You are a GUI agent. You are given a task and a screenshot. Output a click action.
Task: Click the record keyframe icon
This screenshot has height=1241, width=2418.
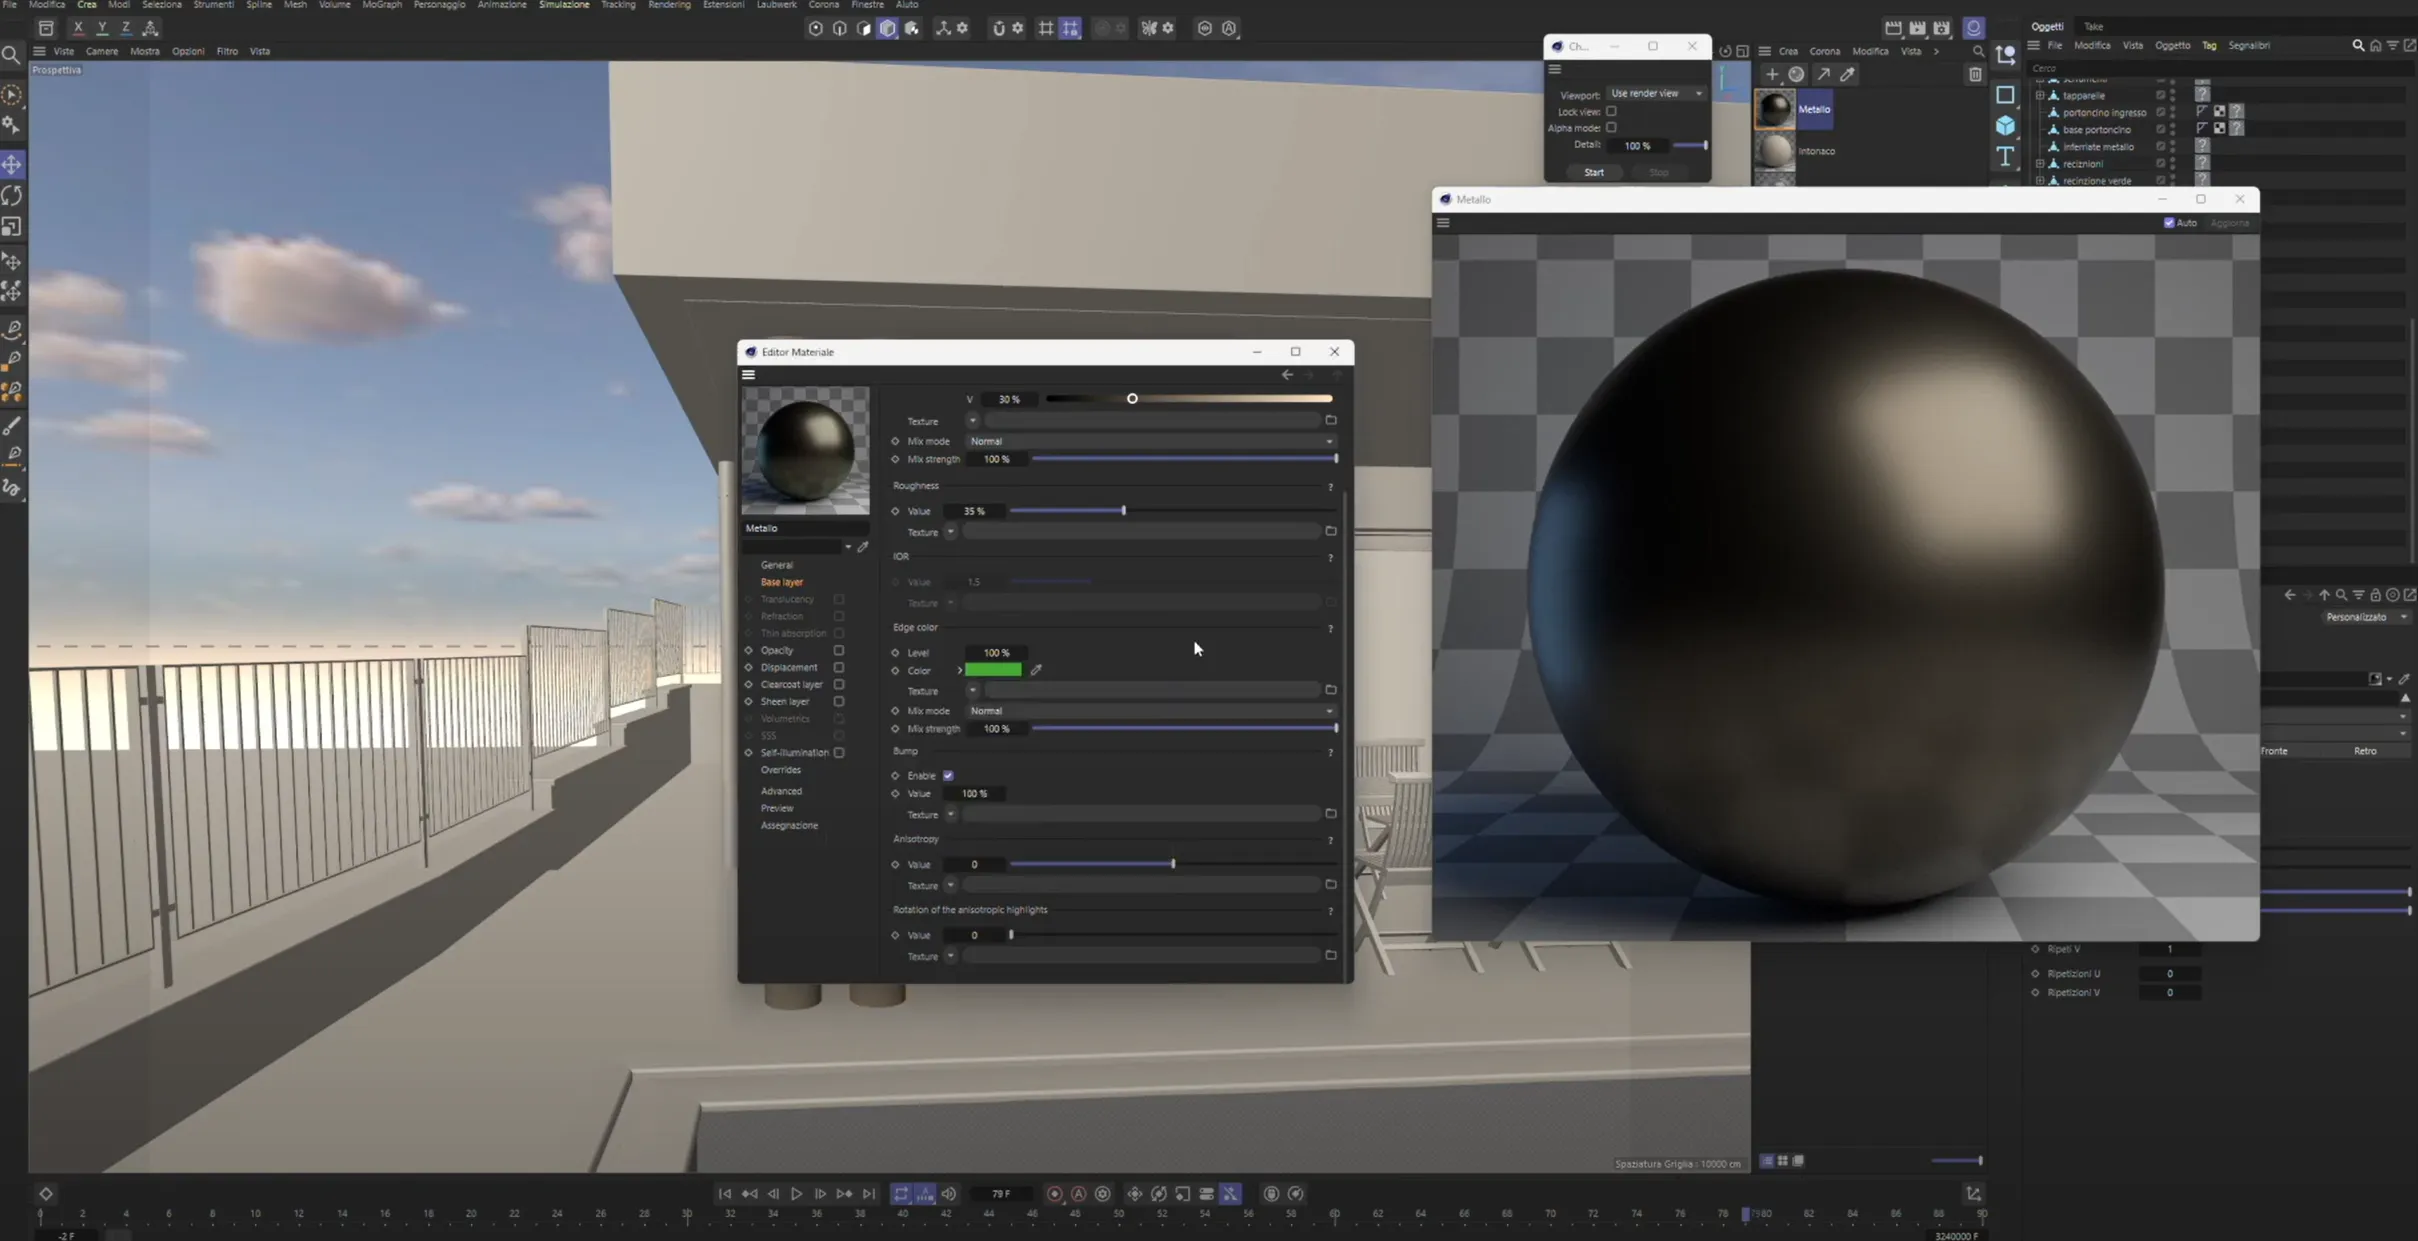click(x=1054, y=1194)
